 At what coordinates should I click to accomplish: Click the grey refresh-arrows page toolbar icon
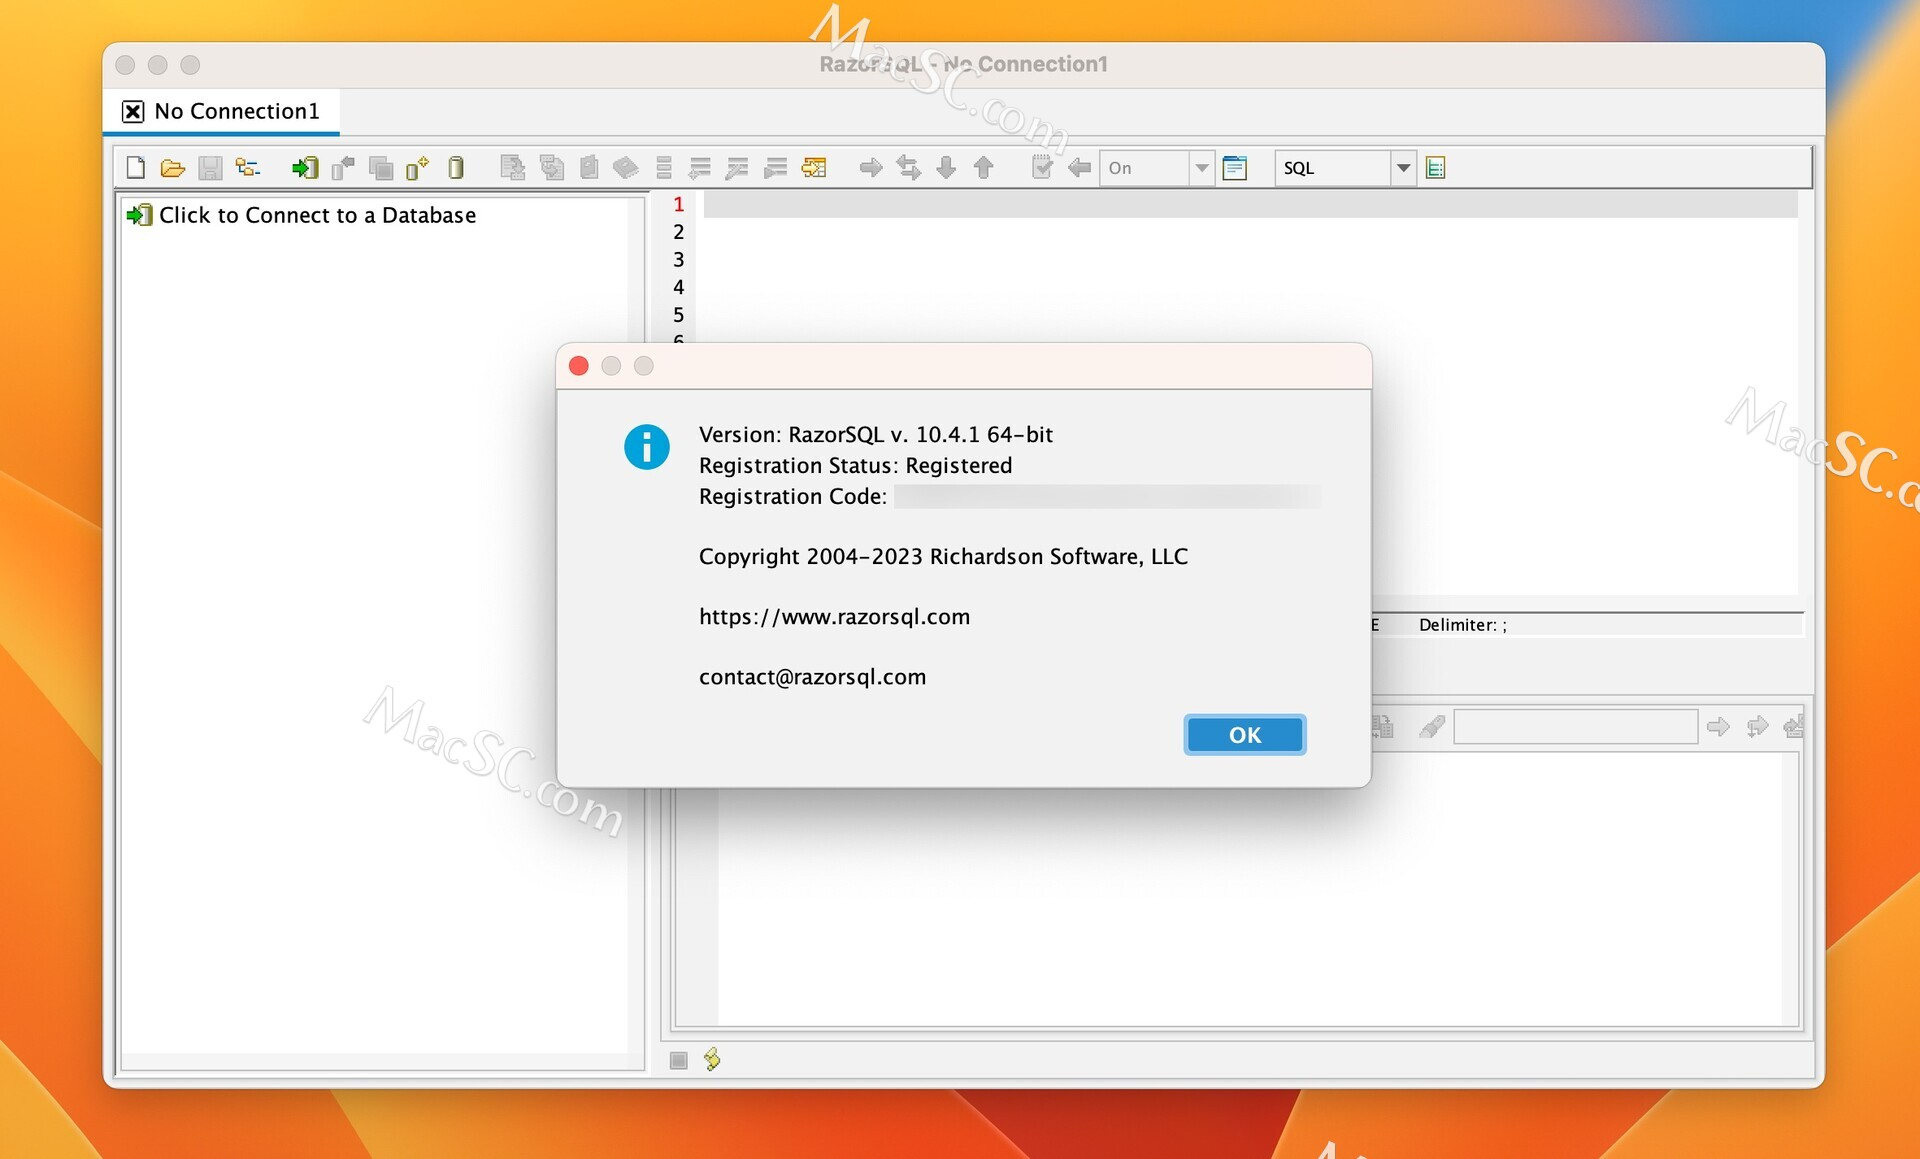tap(551, 168)
